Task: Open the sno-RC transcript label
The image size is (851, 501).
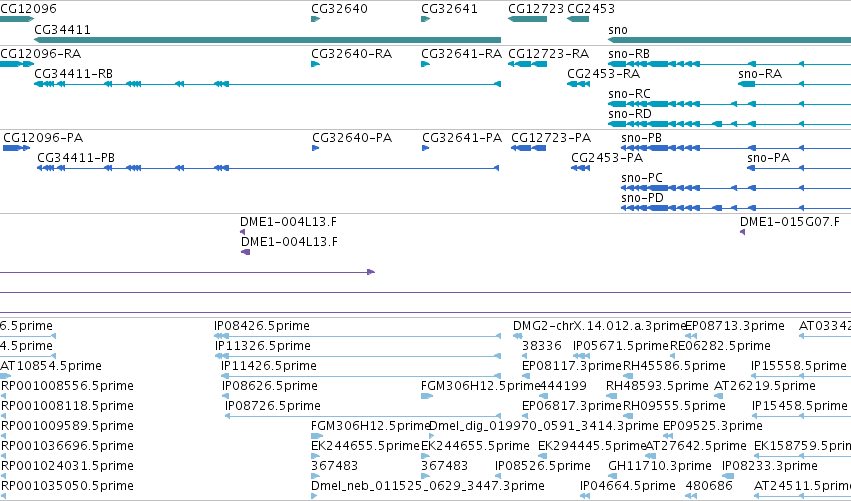Action: click(x=629, y=94)
